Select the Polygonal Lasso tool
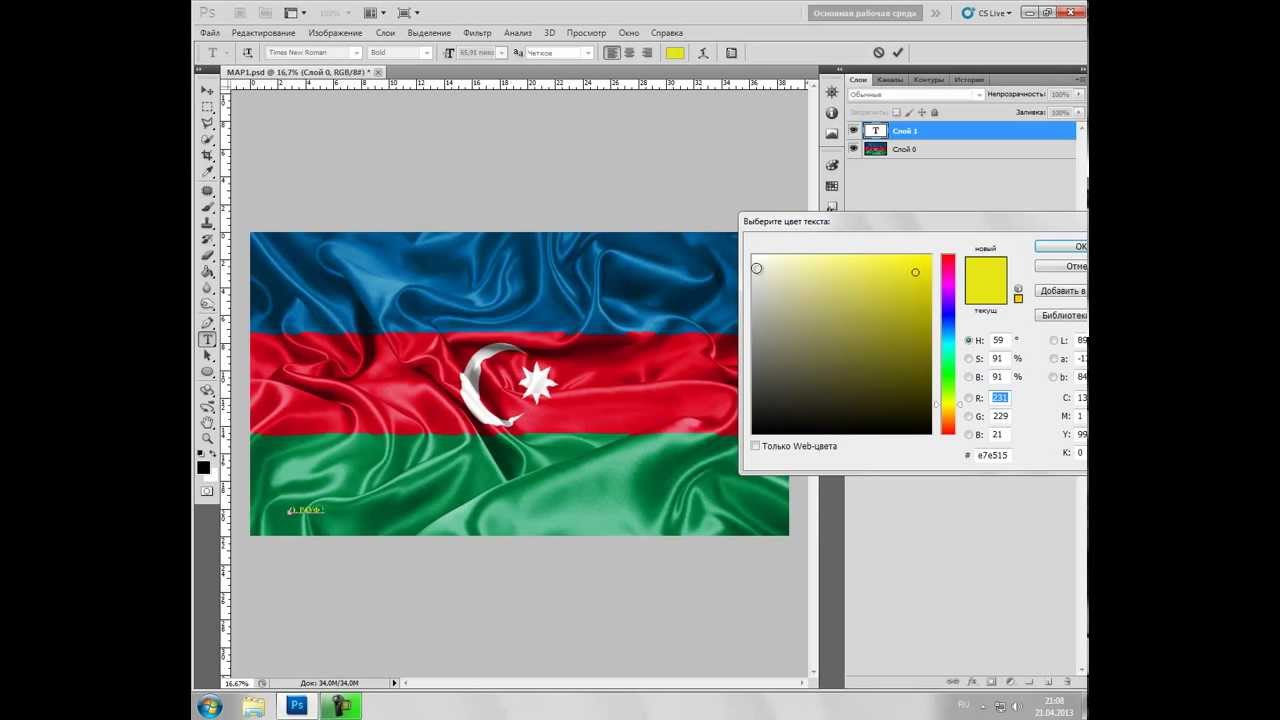 (207, 124)
